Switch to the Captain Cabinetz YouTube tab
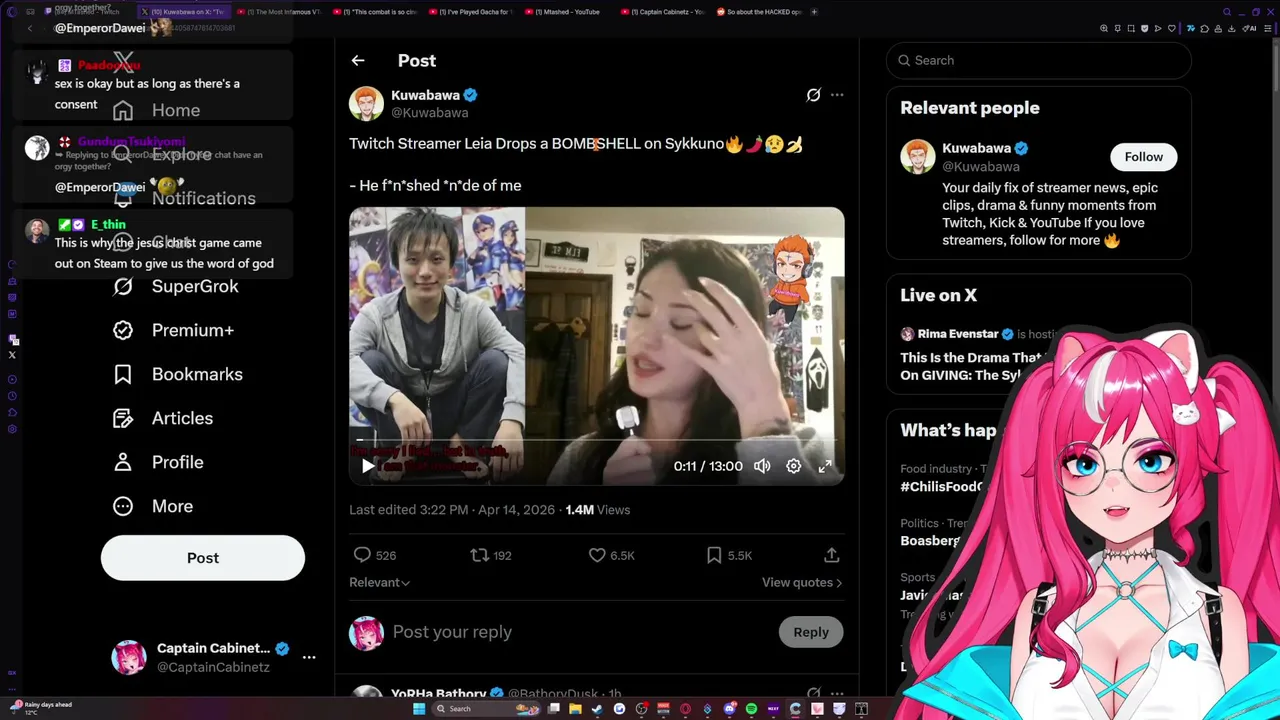The width and height of the screenshot is (1280, 720). coord(662,12)
